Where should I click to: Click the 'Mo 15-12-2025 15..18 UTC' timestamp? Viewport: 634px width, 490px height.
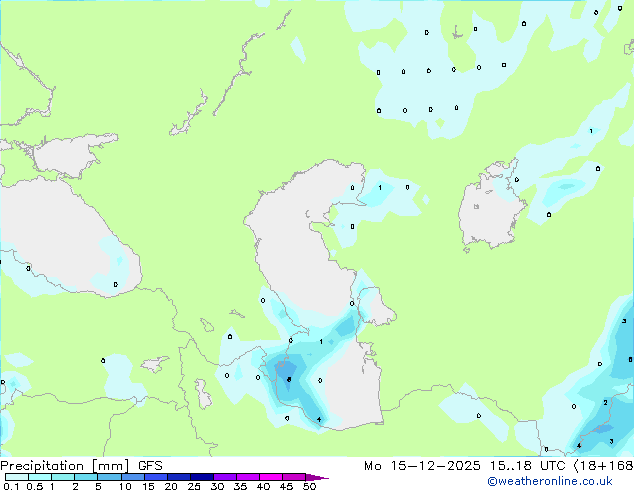coord(465,466)
